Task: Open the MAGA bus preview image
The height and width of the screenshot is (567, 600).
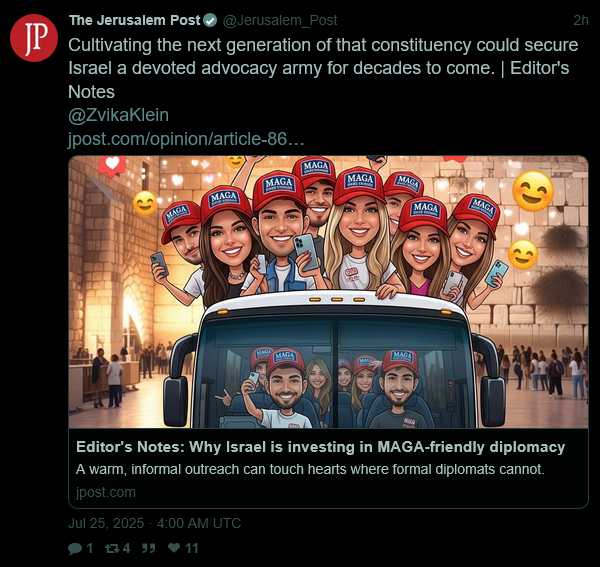Action: pyautogui.click(x=328, y=292)
